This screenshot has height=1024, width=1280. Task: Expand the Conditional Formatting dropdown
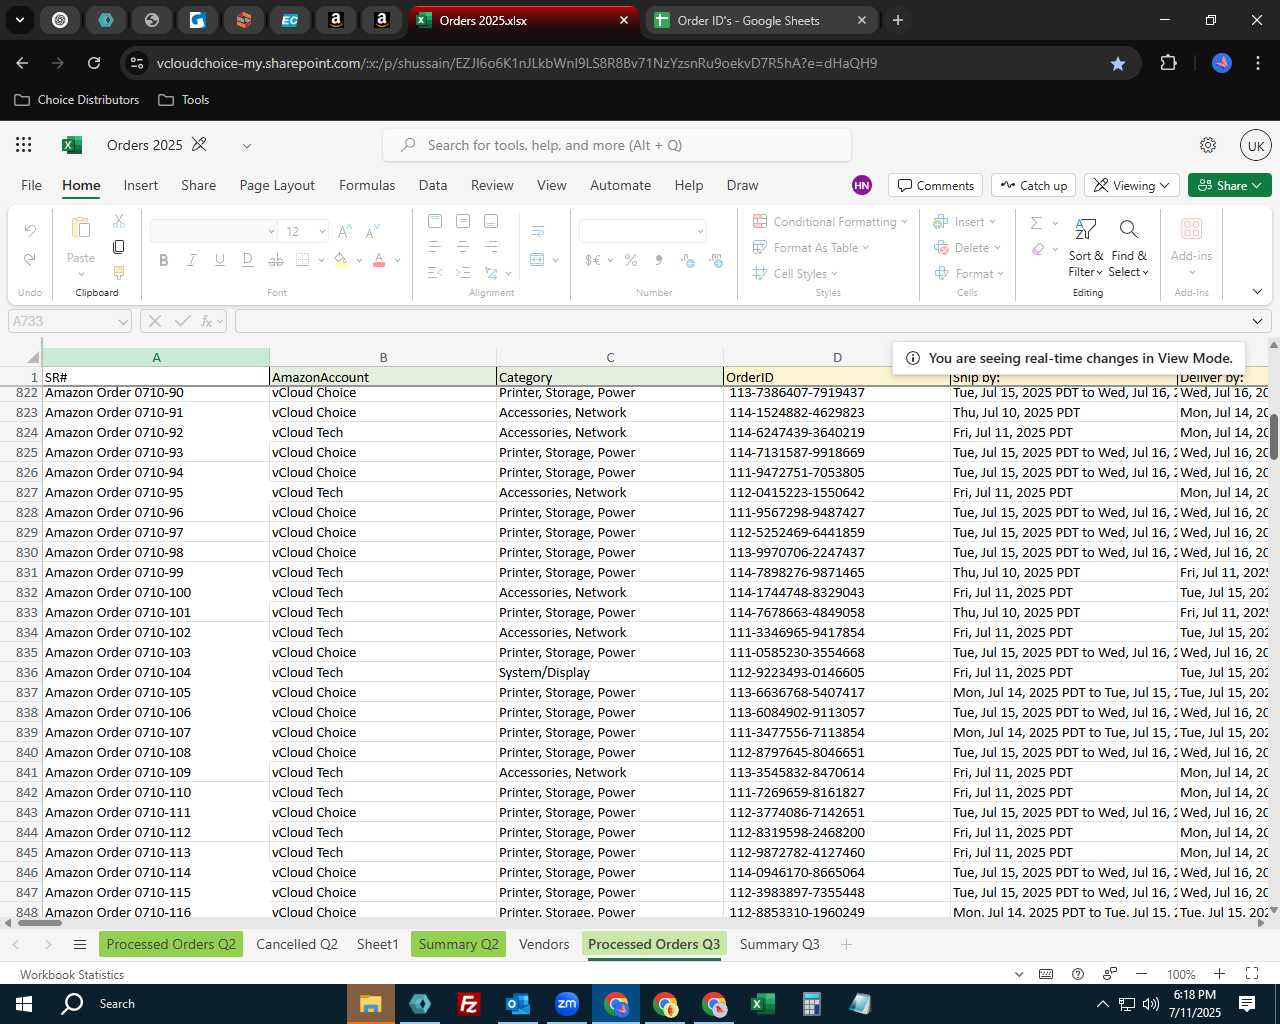[x=904, y=222]
